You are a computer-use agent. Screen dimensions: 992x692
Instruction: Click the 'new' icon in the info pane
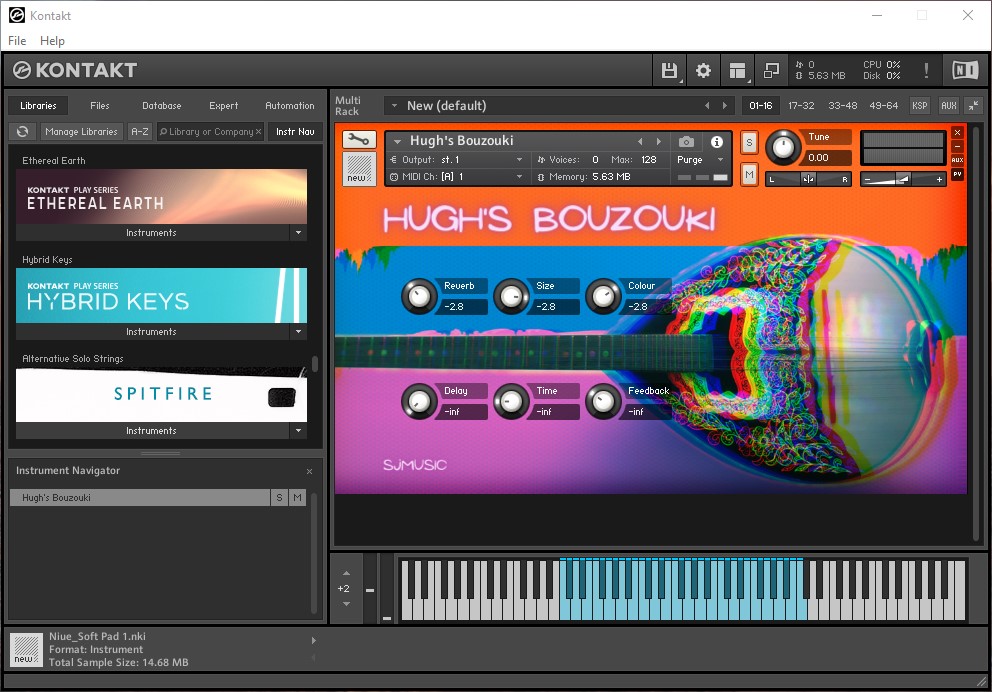27,650
